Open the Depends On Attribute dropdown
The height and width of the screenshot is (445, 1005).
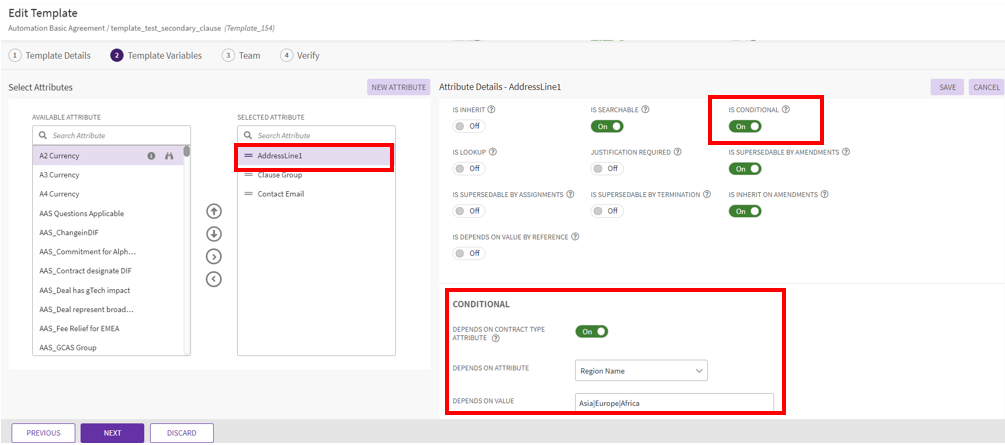[x=641, y=371]
